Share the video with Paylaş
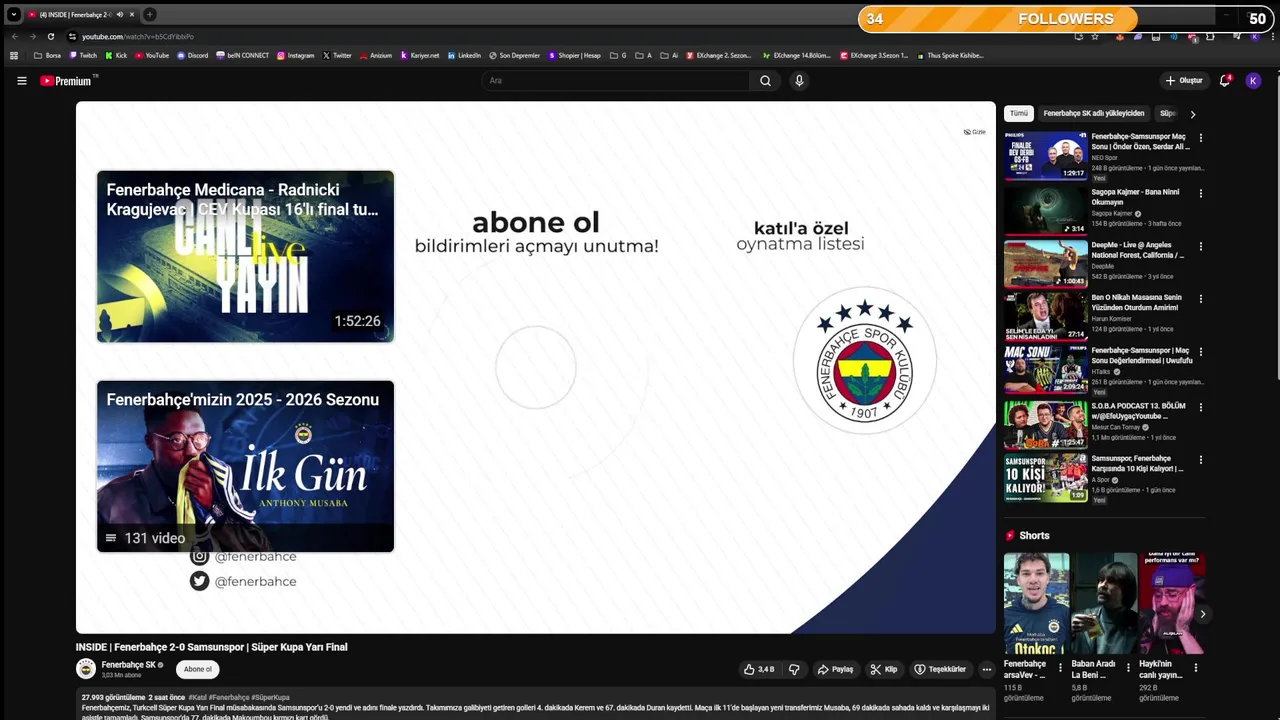 pos(835,669)
